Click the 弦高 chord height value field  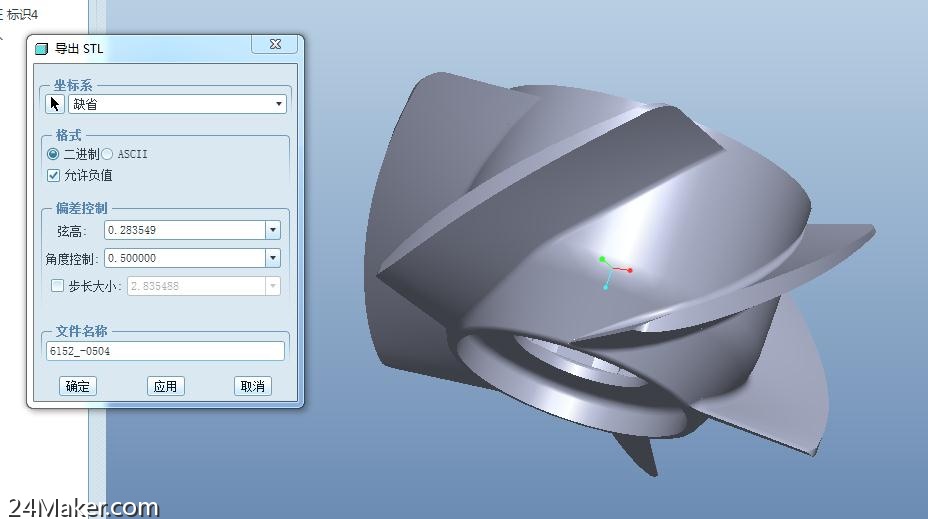tap(185, 230)
